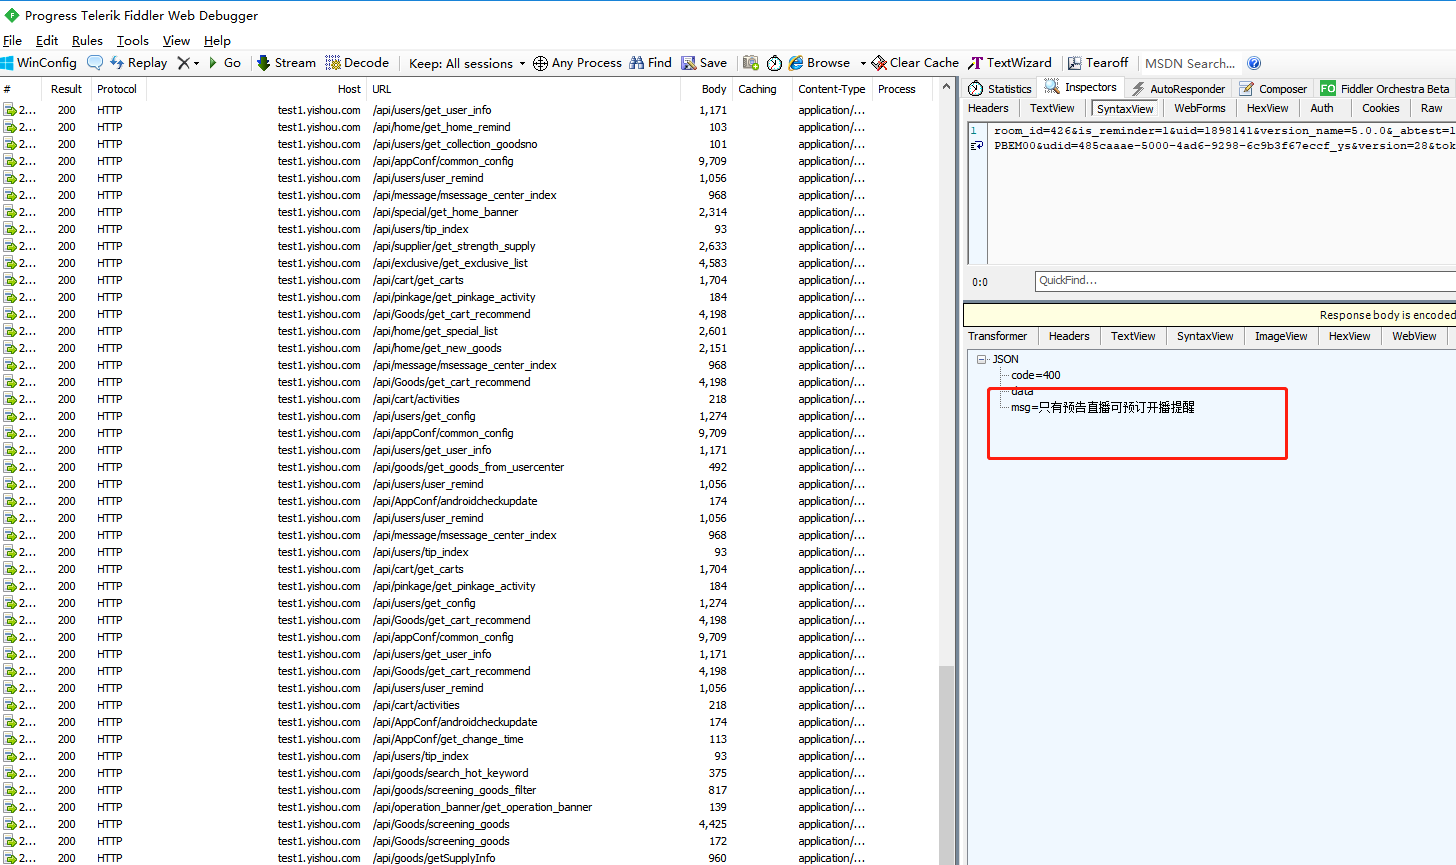Select the request Auth tab

coord(1322,108)
